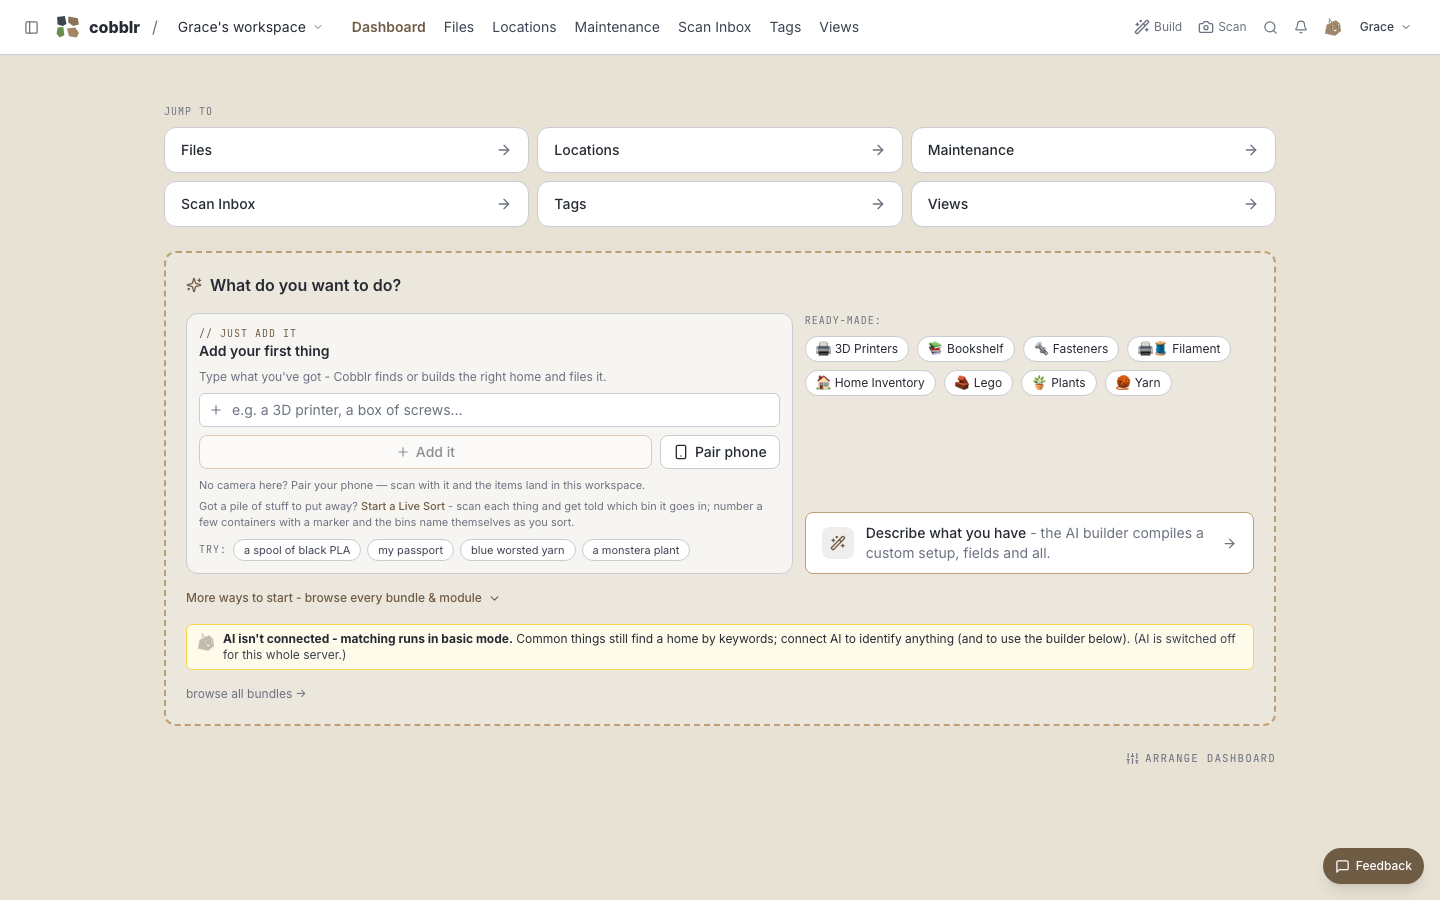Image resolution: width=1440 pixels, height=900 pixels.
Task: Select the Plants ready-made bundle
Action: (1059, 383)
